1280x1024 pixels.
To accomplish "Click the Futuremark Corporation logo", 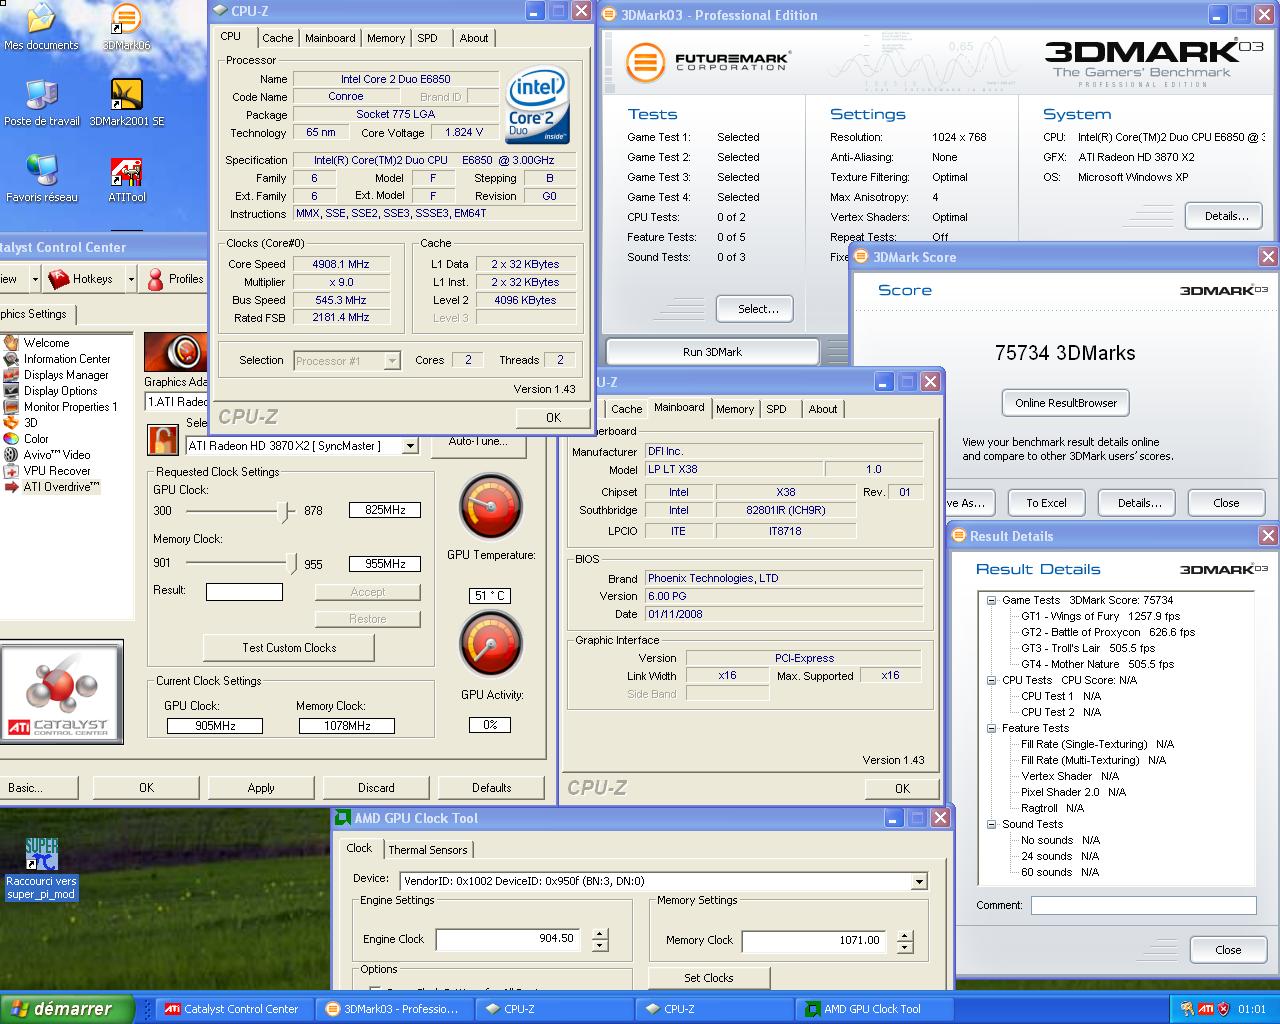I will (708, 62).
